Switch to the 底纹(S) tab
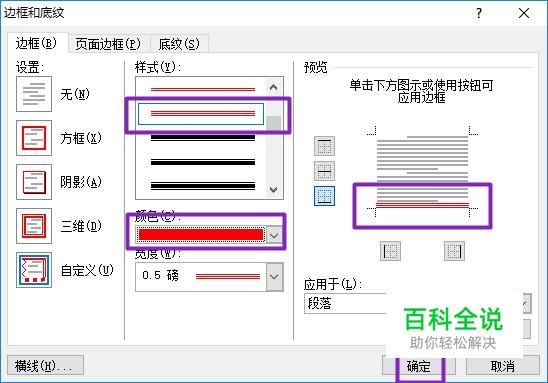 [x=179, y=44]
